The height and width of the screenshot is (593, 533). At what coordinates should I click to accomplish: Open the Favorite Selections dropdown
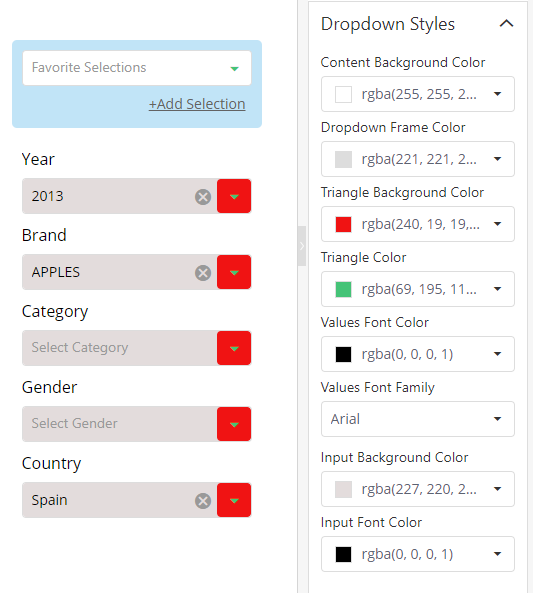[137, 68]
